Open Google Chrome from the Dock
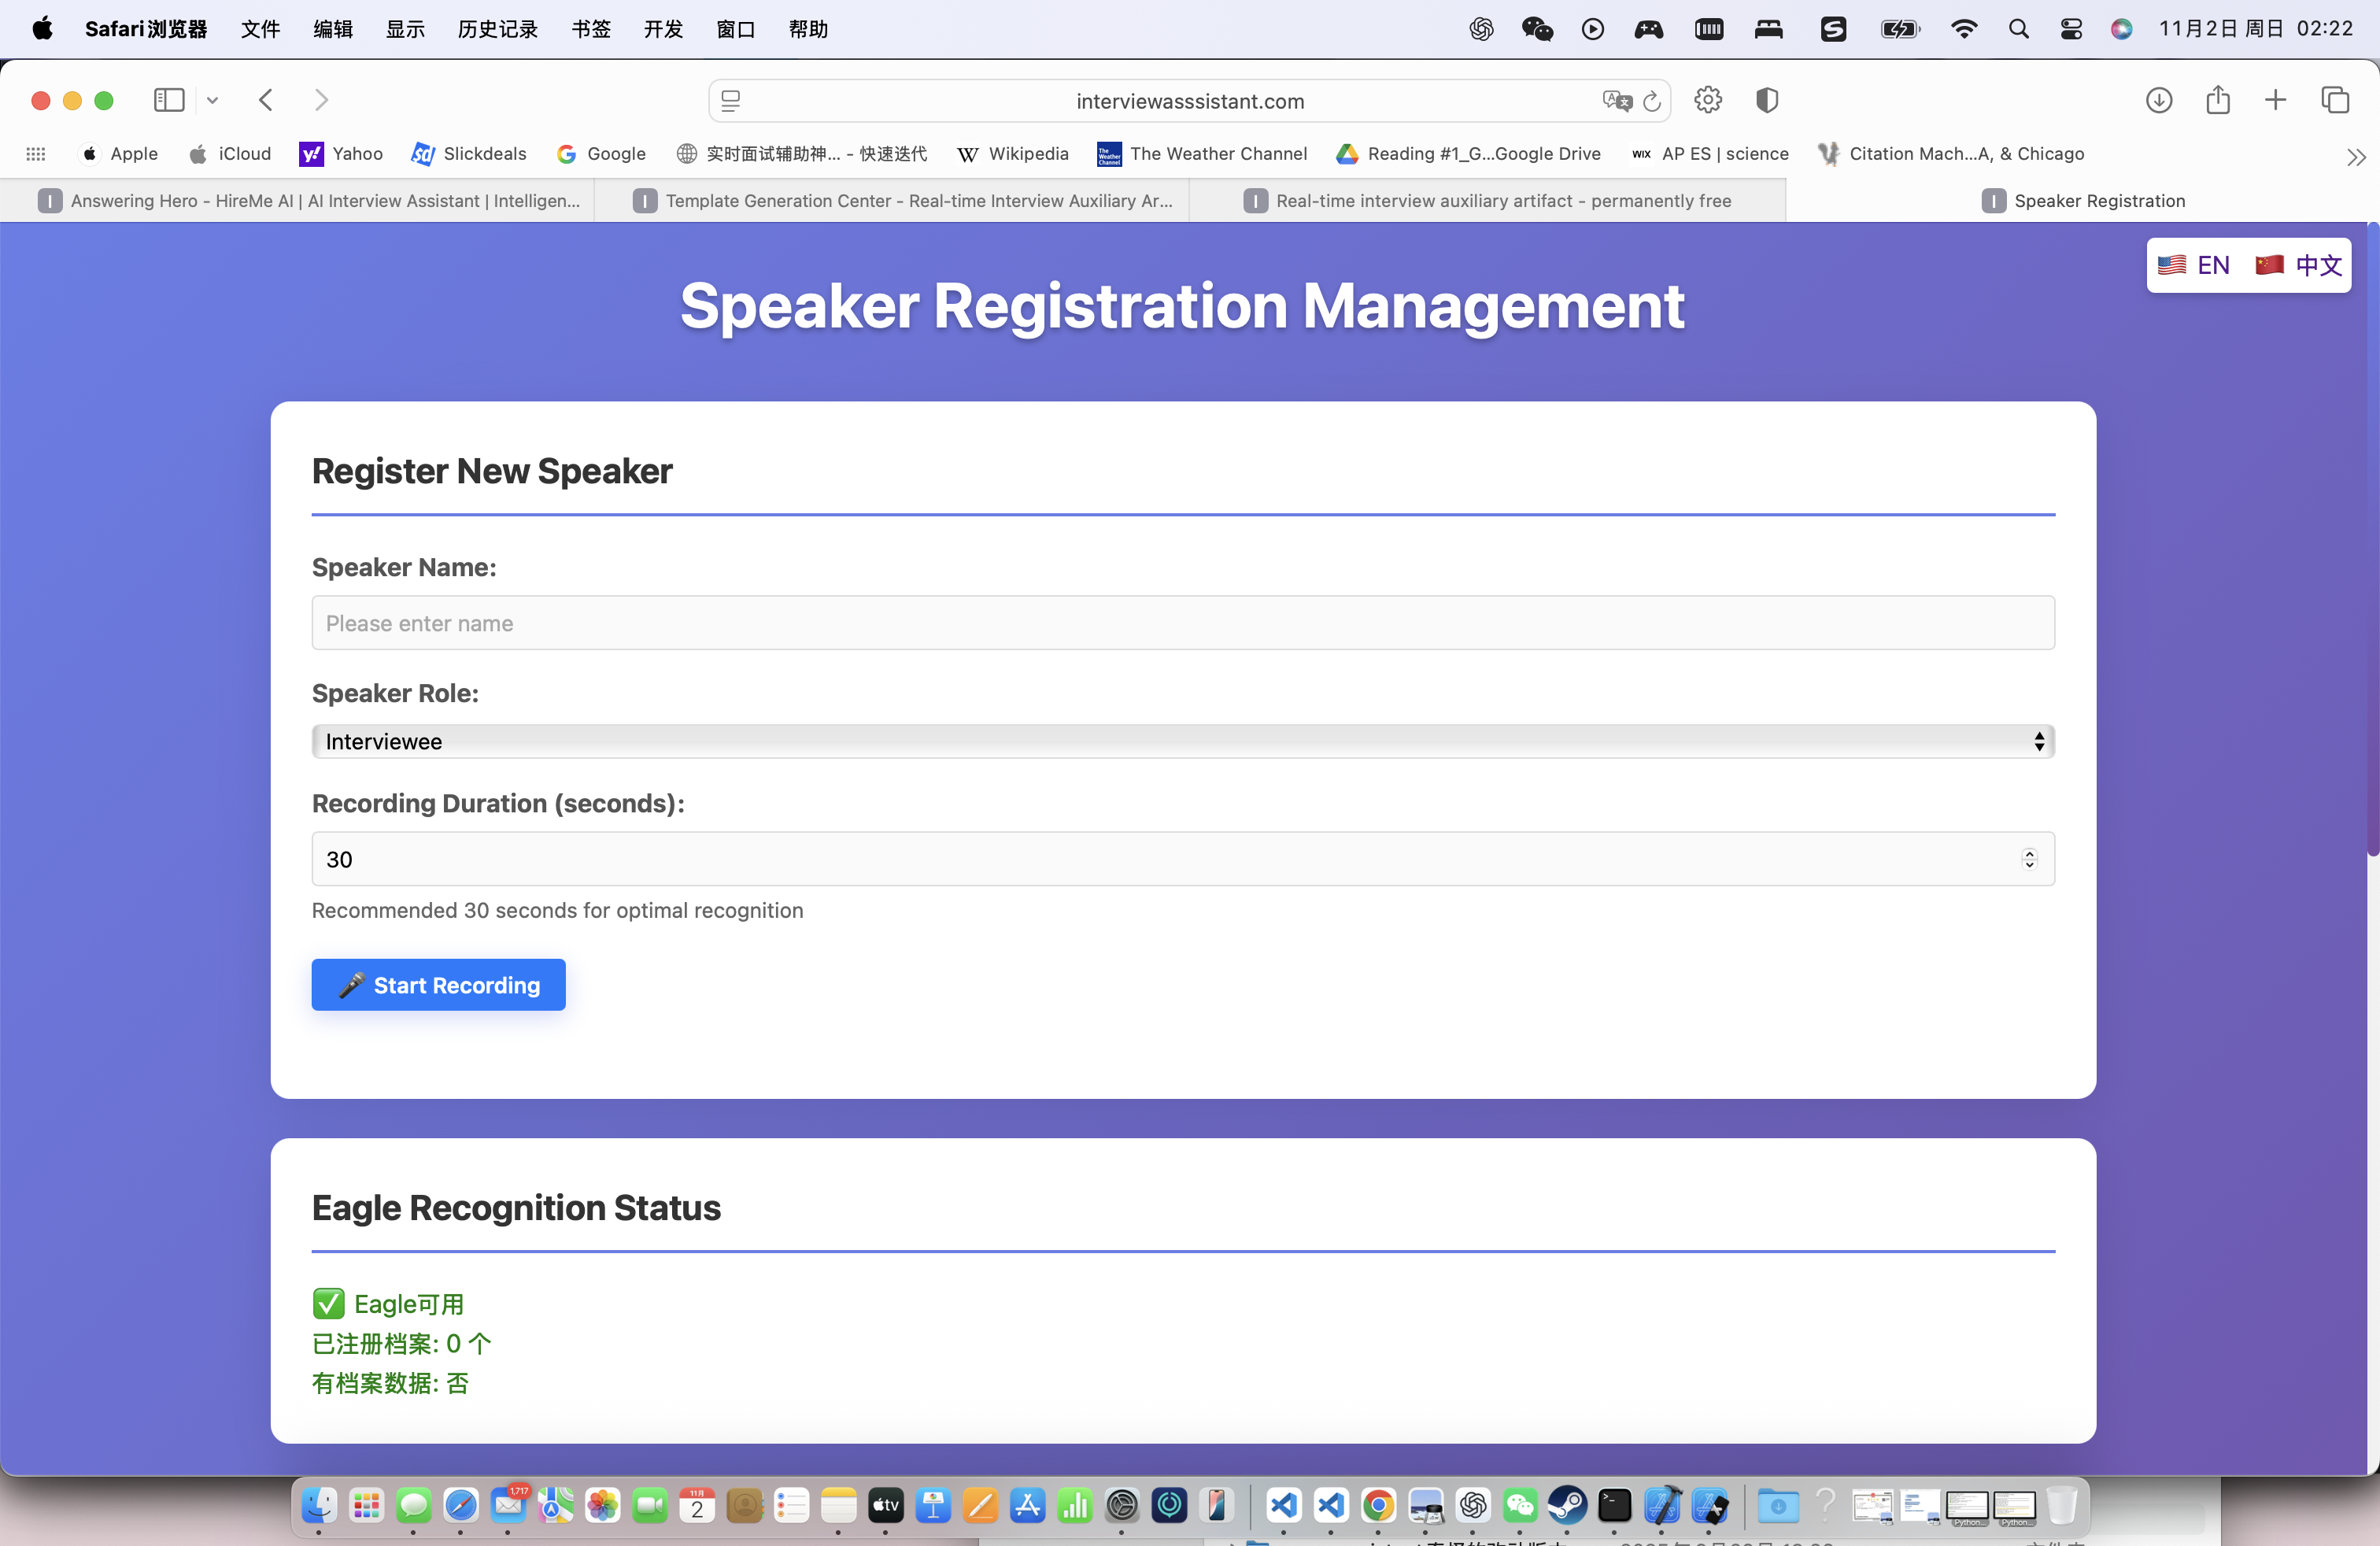This screenshot has width=2380, height=1546. pyautogui.click(x=1379, y=1506)
